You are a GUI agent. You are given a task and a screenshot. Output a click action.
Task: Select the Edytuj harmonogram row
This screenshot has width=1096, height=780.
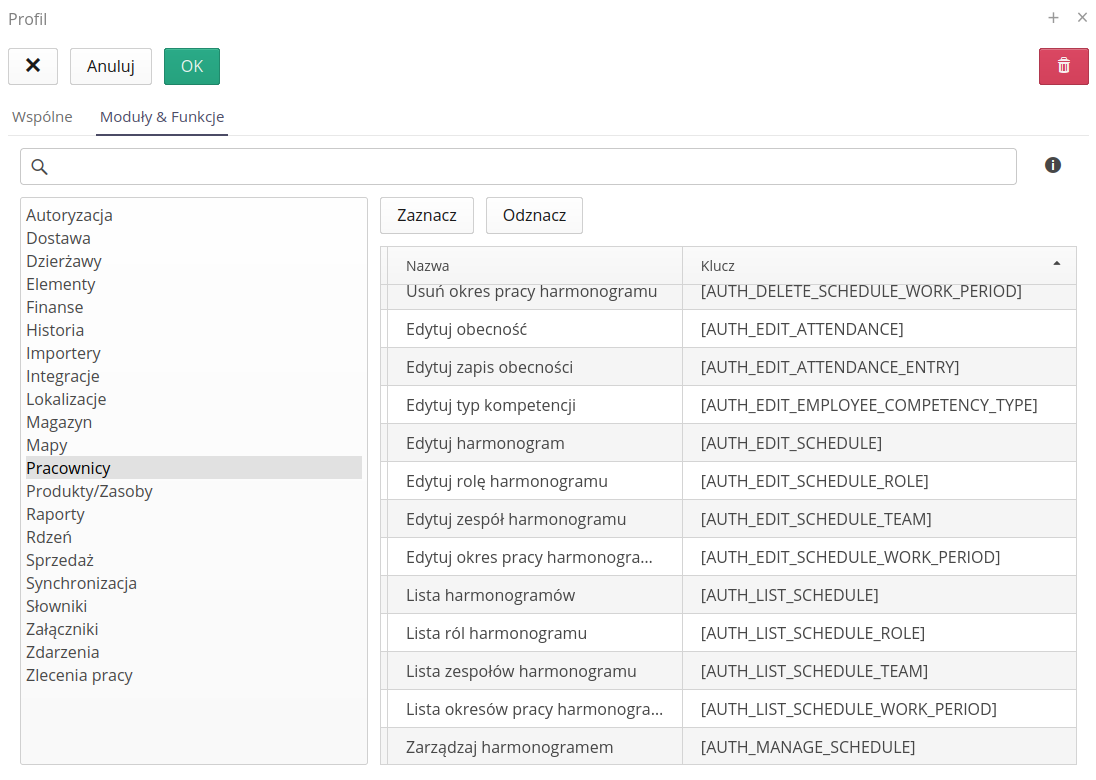point(485,443)
